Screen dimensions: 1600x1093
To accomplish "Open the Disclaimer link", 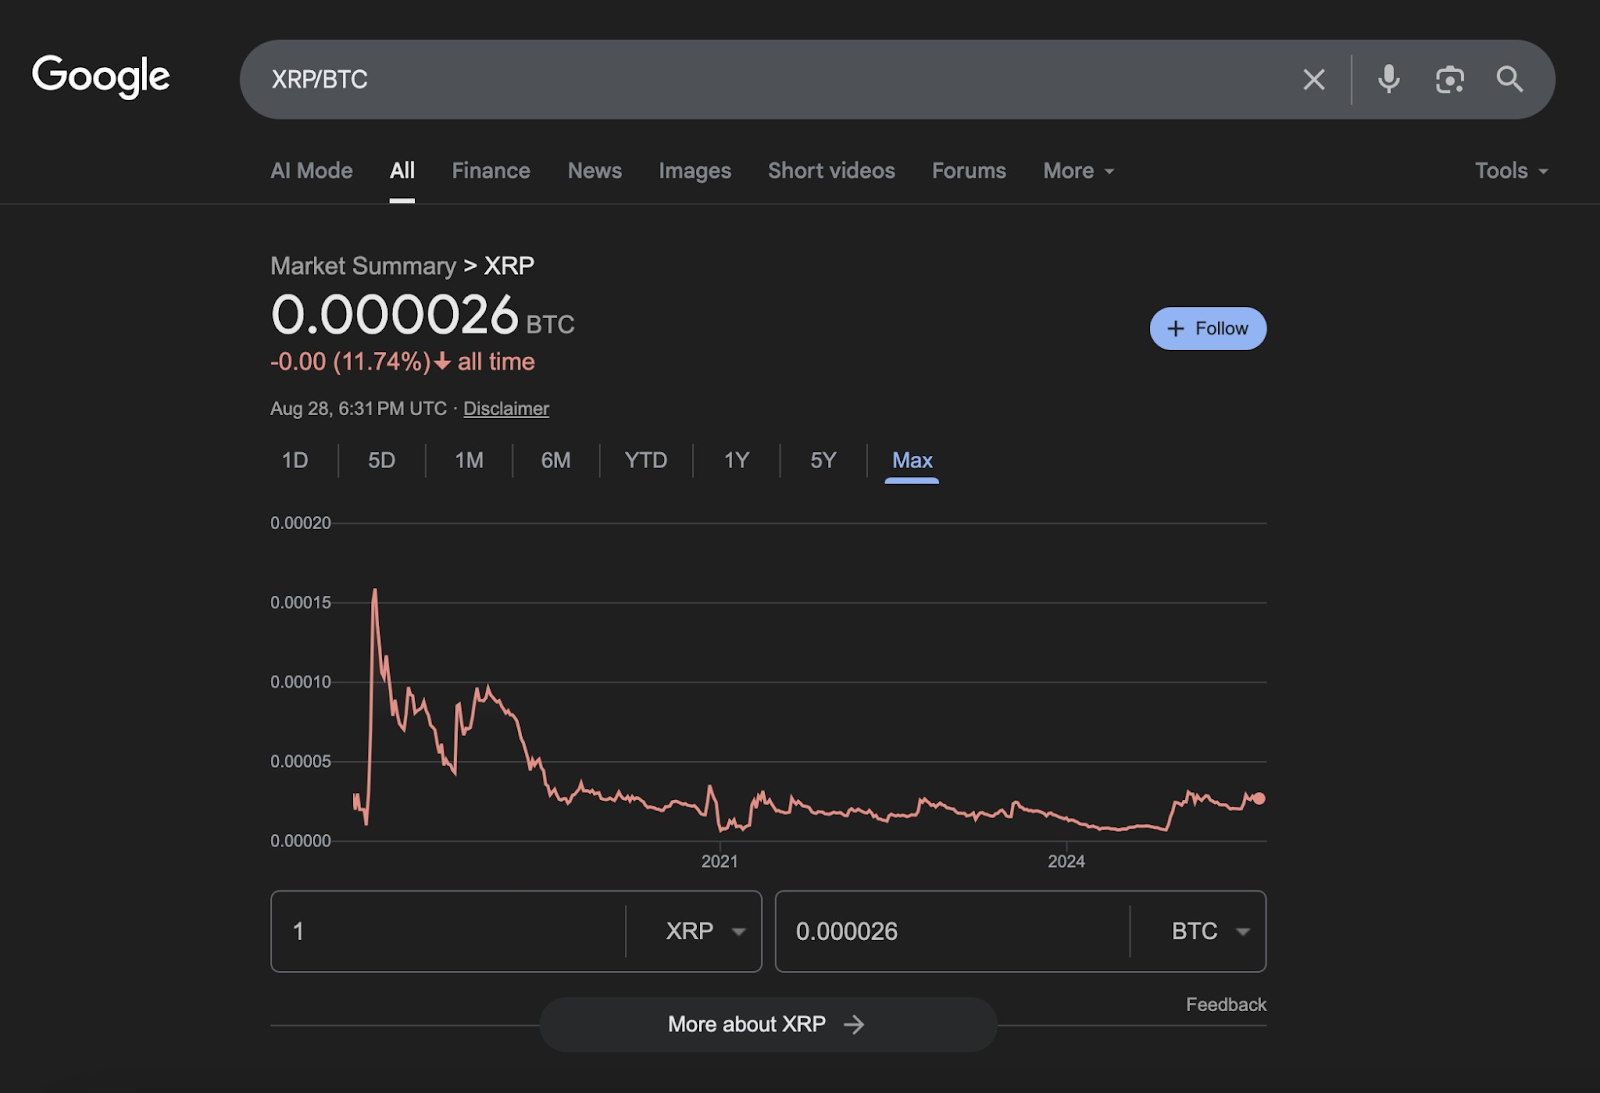I will [506, 409].
